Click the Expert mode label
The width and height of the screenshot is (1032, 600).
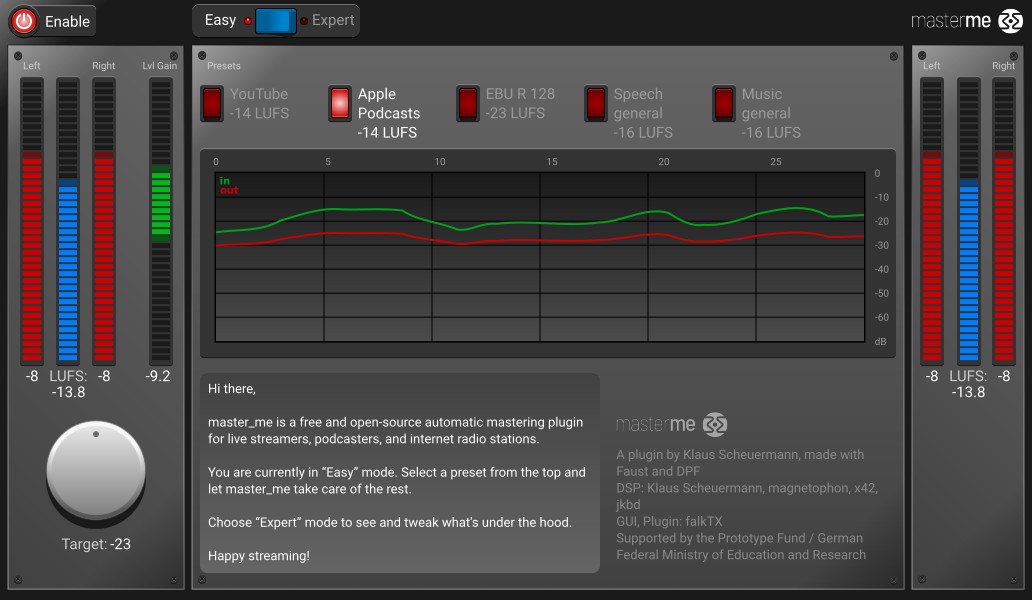(333, 21)
